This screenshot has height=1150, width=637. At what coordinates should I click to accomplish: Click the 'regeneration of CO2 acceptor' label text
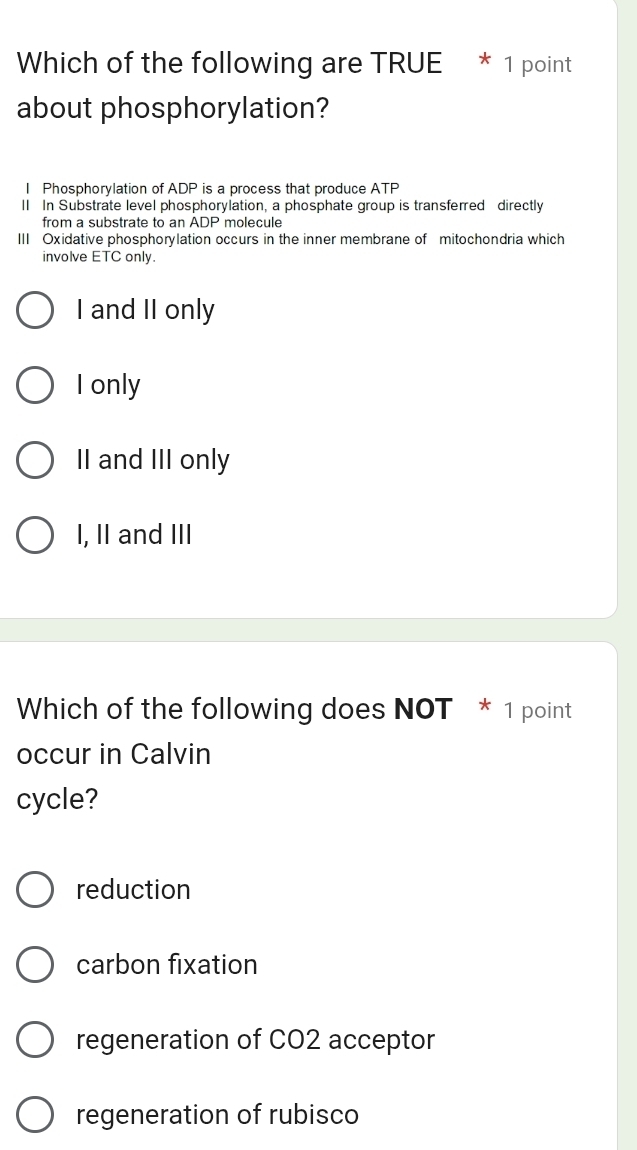[255, 1040]
